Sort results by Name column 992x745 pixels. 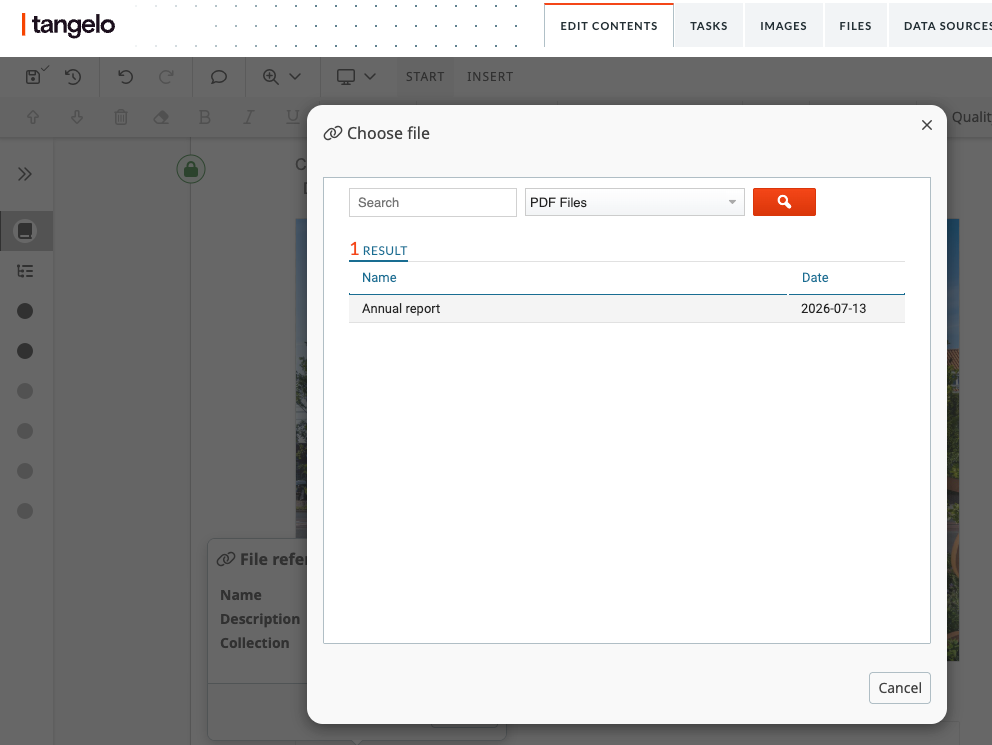coord(379,278)
